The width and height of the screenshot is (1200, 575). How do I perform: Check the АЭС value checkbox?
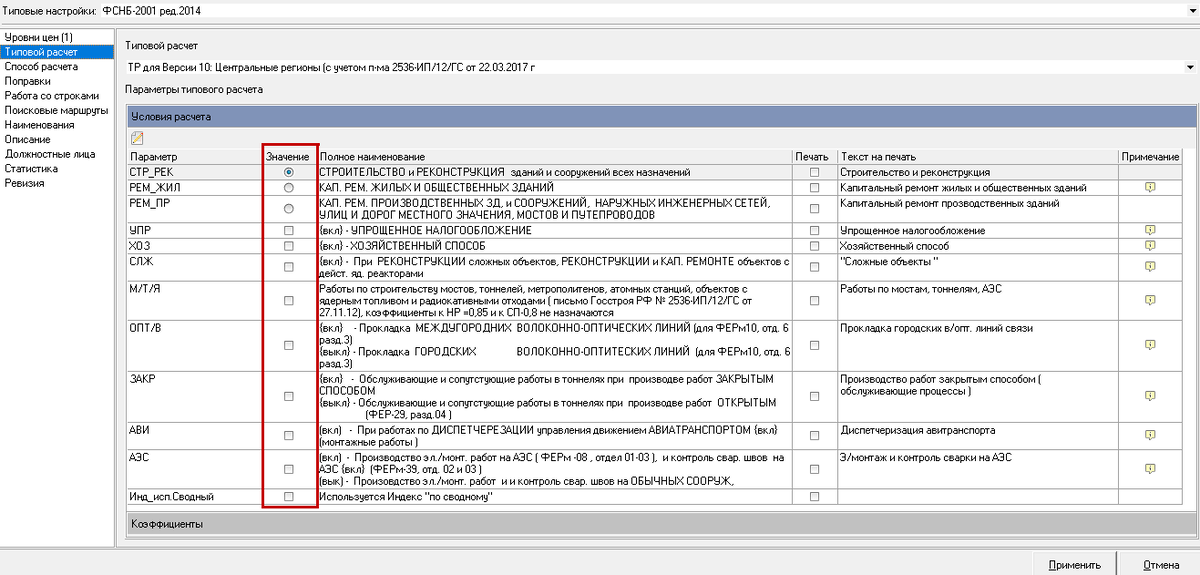pos(289,469)
